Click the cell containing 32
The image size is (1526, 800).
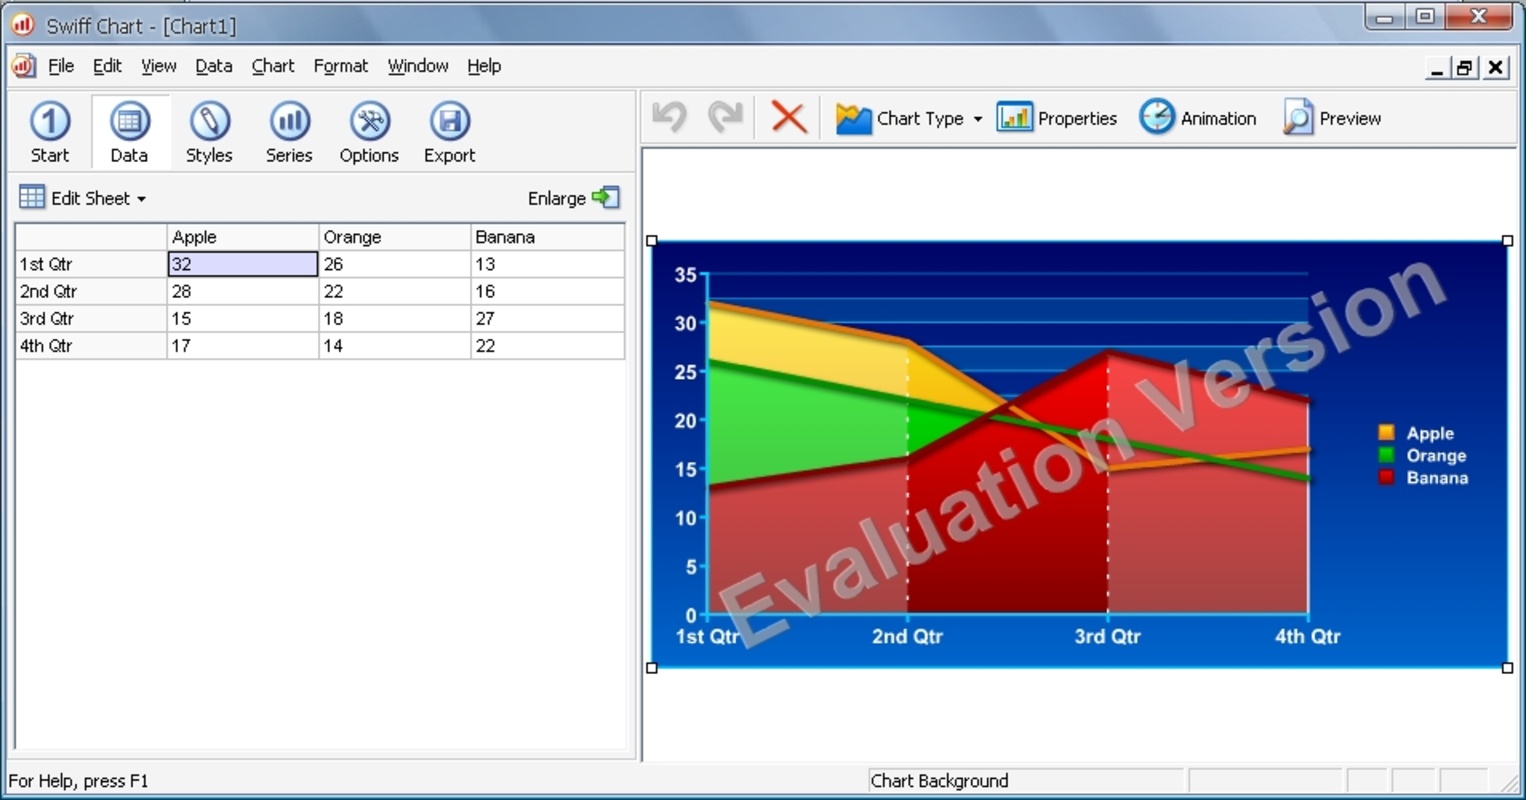[242, 264]
